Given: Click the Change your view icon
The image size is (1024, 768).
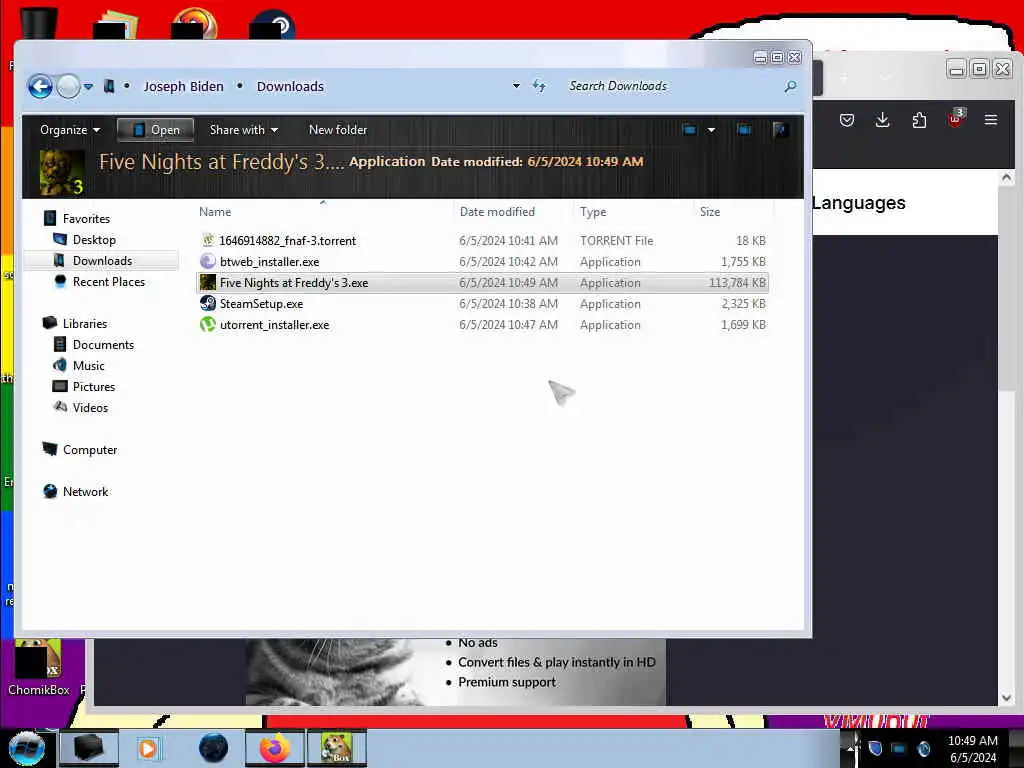Looking at the screenshot, I should 689,129.
